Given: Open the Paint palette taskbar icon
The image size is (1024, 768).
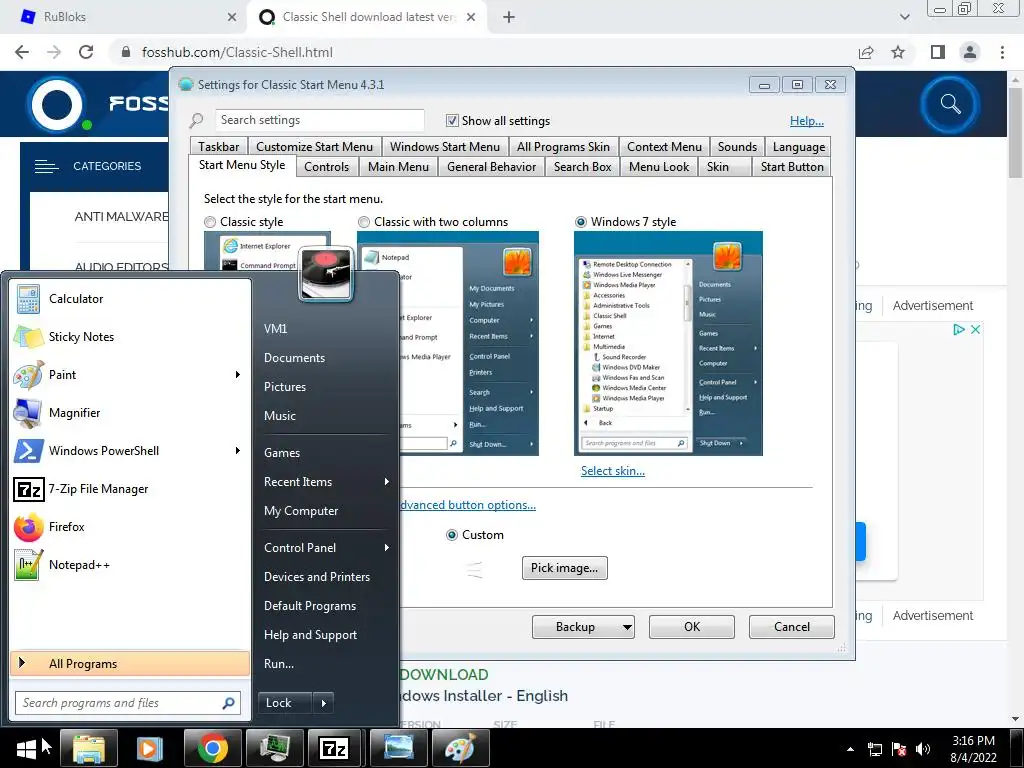Looking at the screenshot, I should (459, 748).
